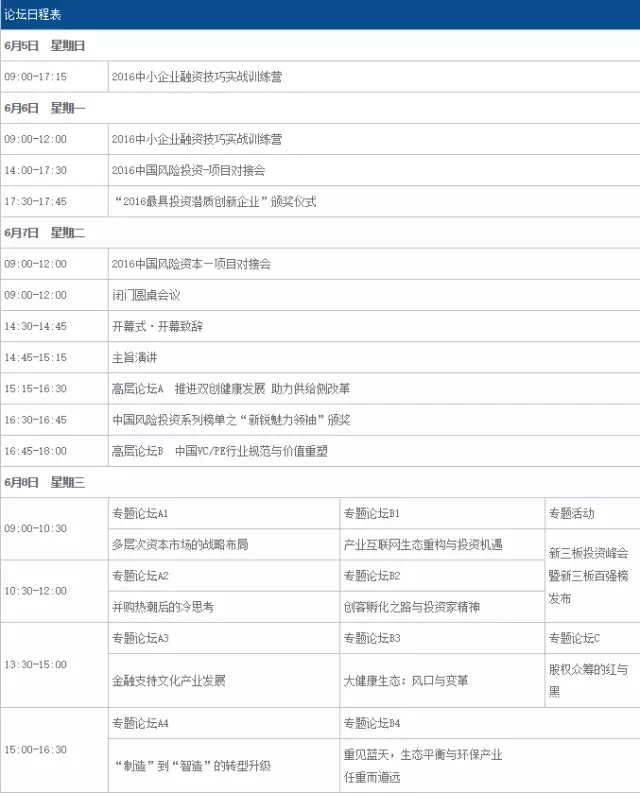Select the 主旨演讲 session
The image size is (640, 793).
click(134, 357)
